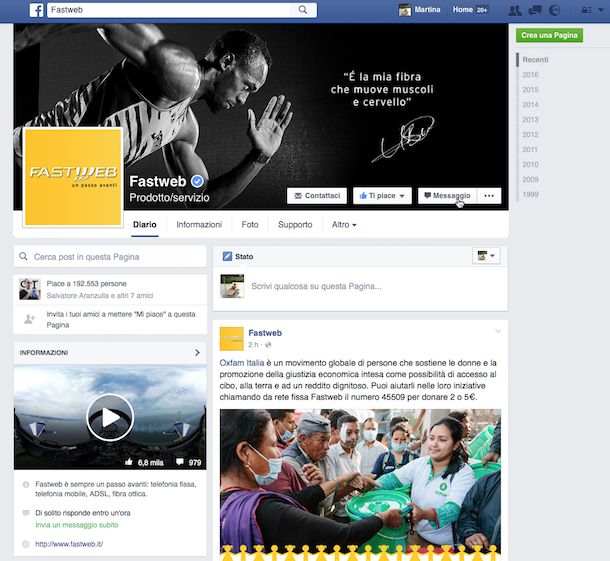
Task: Click the Crea una Pagina button
Action: (x=549, y=35)
